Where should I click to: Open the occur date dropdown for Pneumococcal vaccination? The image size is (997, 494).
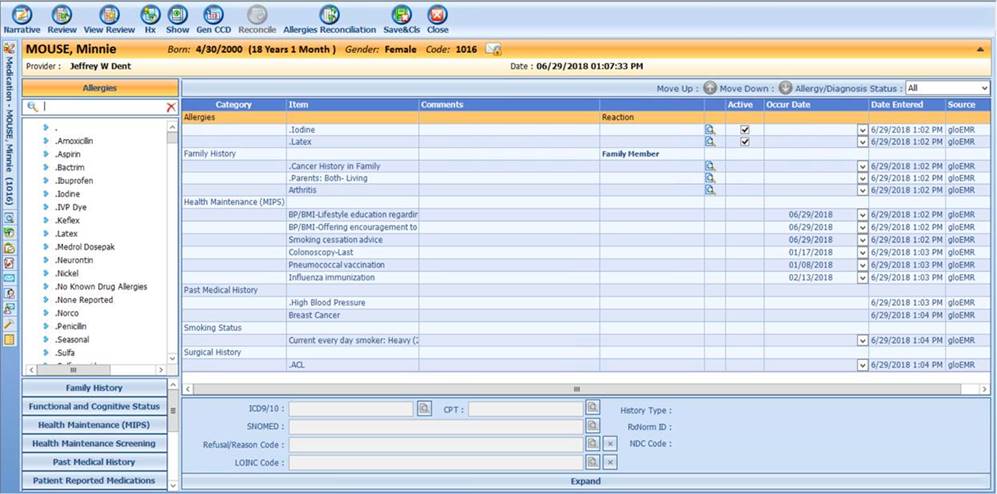coord(862,265)
